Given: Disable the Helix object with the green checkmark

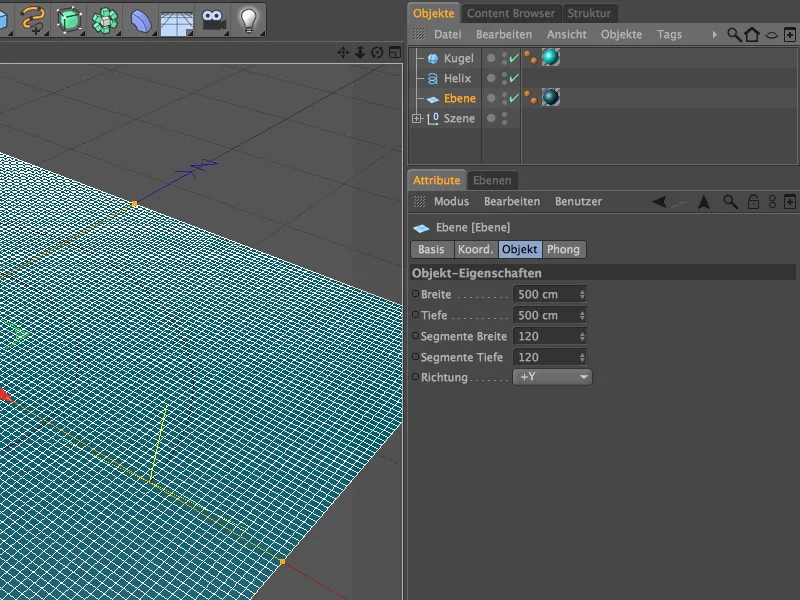Looking at the screenshot, I should tap(514, 78).
